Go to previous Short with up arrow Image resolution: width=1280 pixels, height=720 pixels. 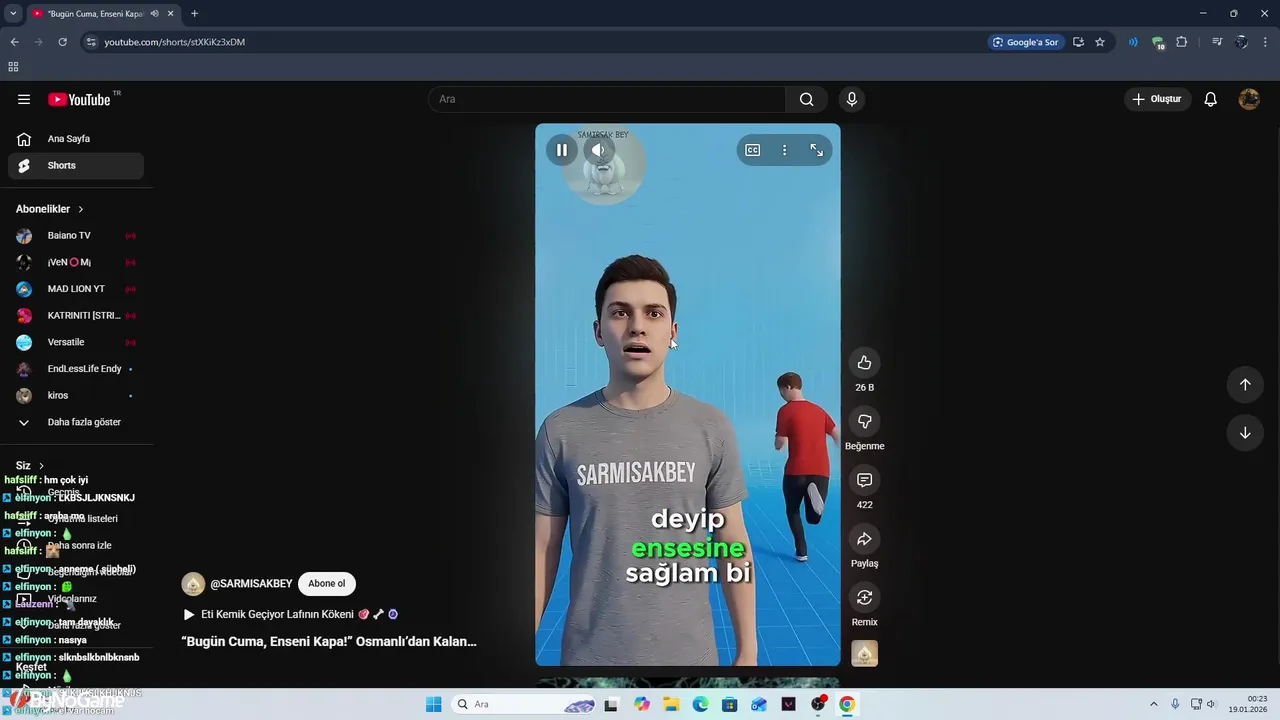point(1245,385)
